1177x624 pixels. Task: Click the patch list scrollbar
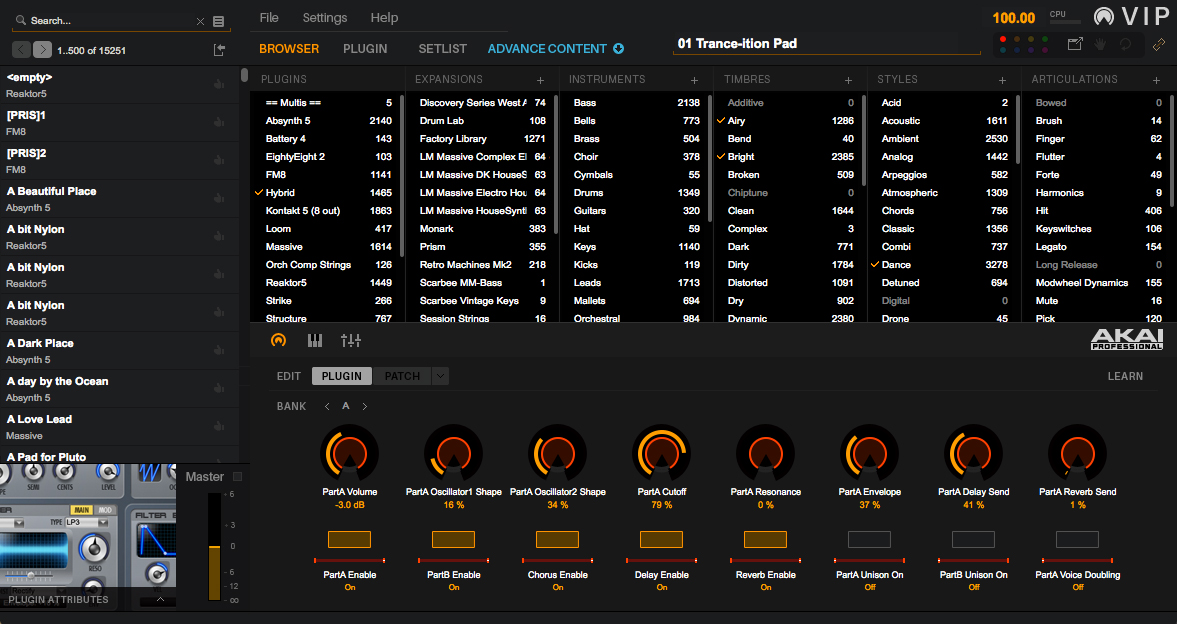244,75
